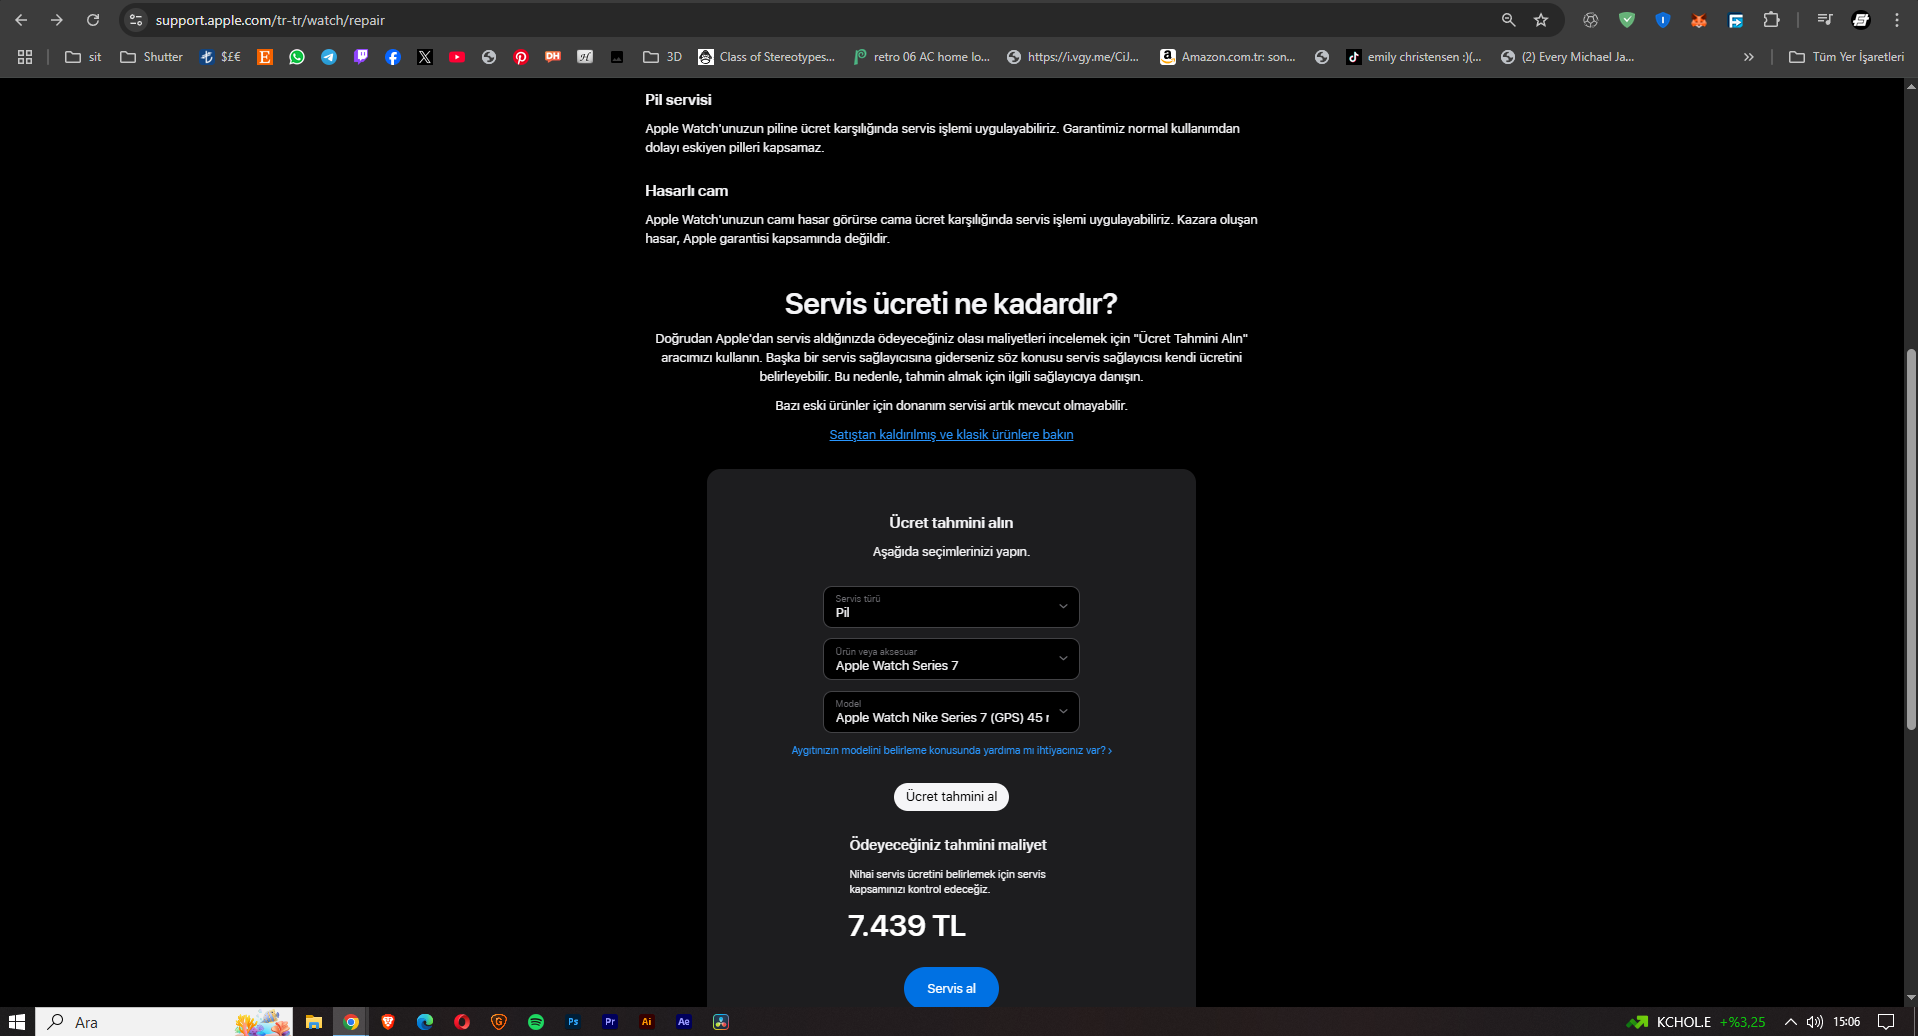Image resolution: width=1918 pixels, height=1036 pixels.
Task: Reload the Apple support page
Action: (93, 20)
